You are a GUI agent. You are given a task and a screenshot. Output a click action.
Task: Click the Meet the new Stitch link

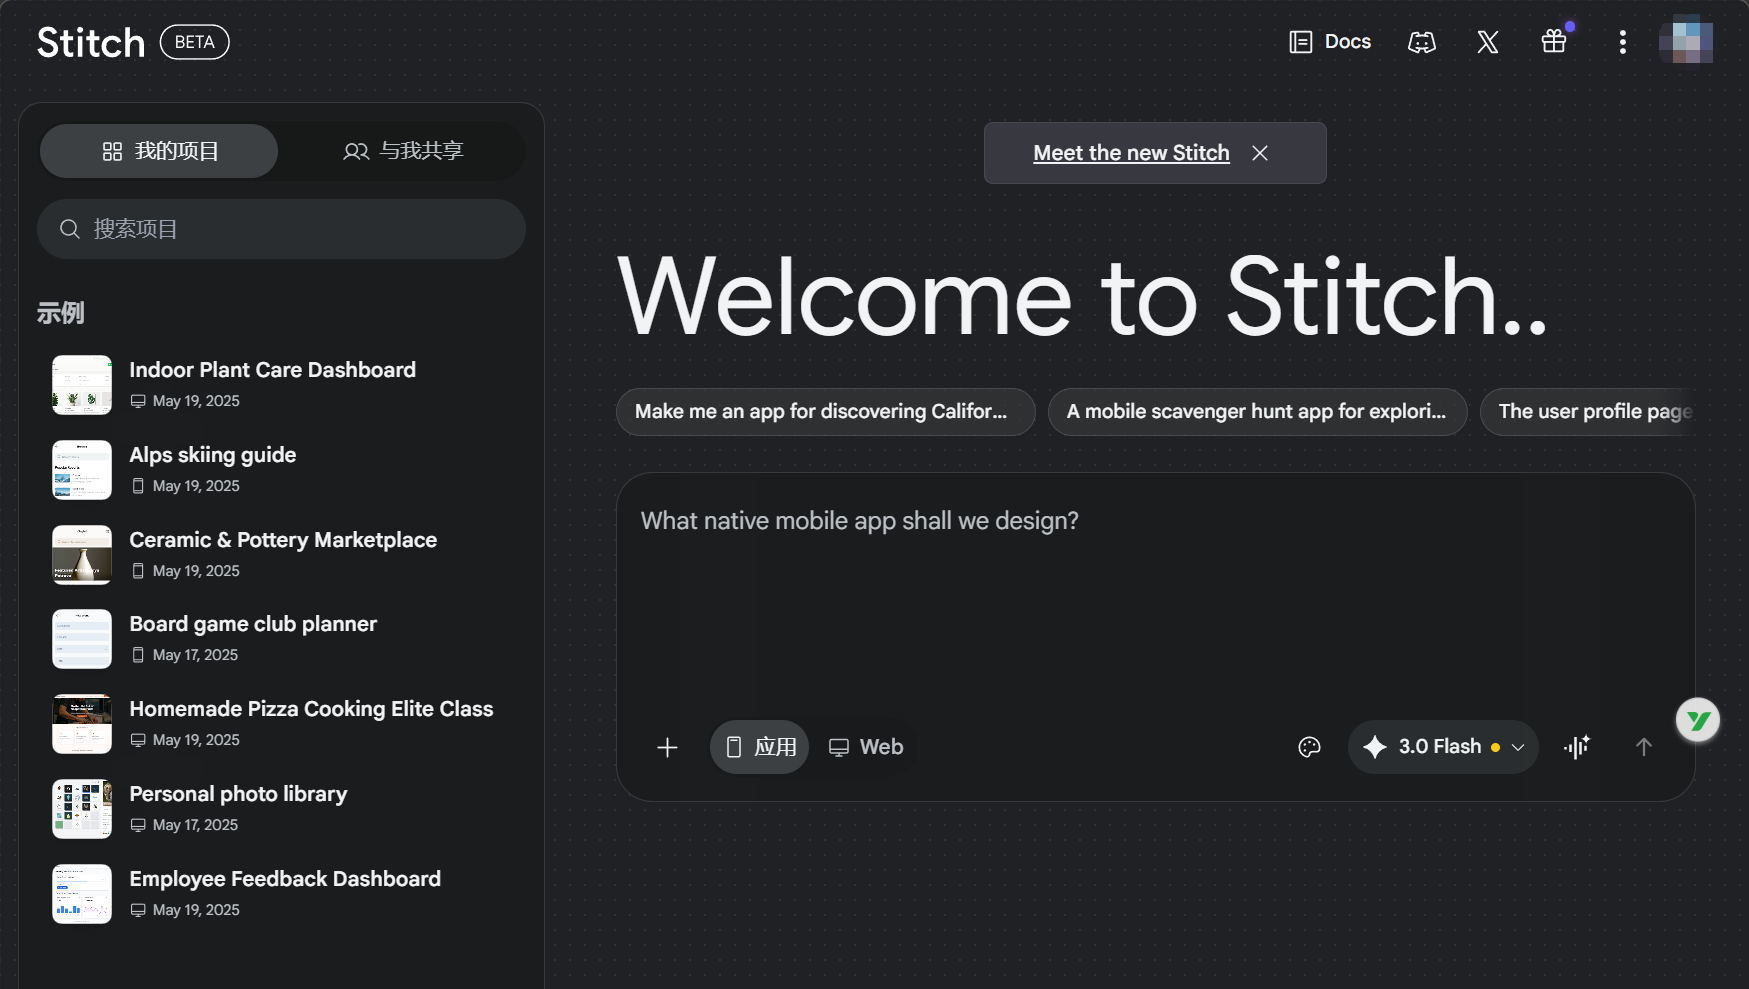1131,153
